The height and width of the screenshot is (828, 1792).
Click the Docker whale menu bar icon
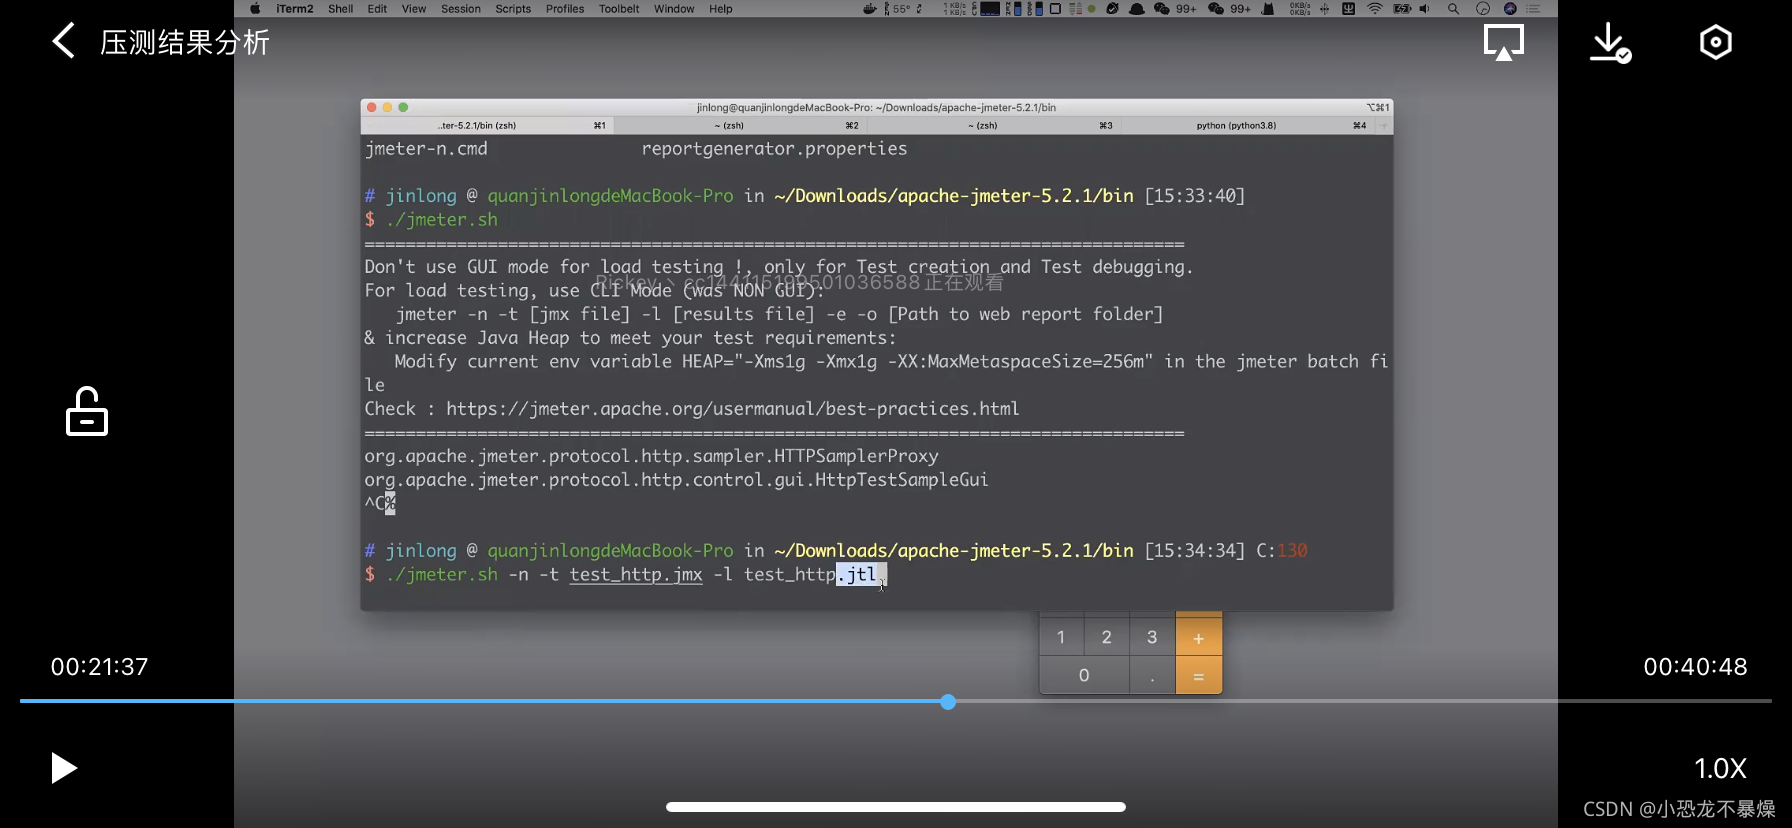(x=869, y=9)
